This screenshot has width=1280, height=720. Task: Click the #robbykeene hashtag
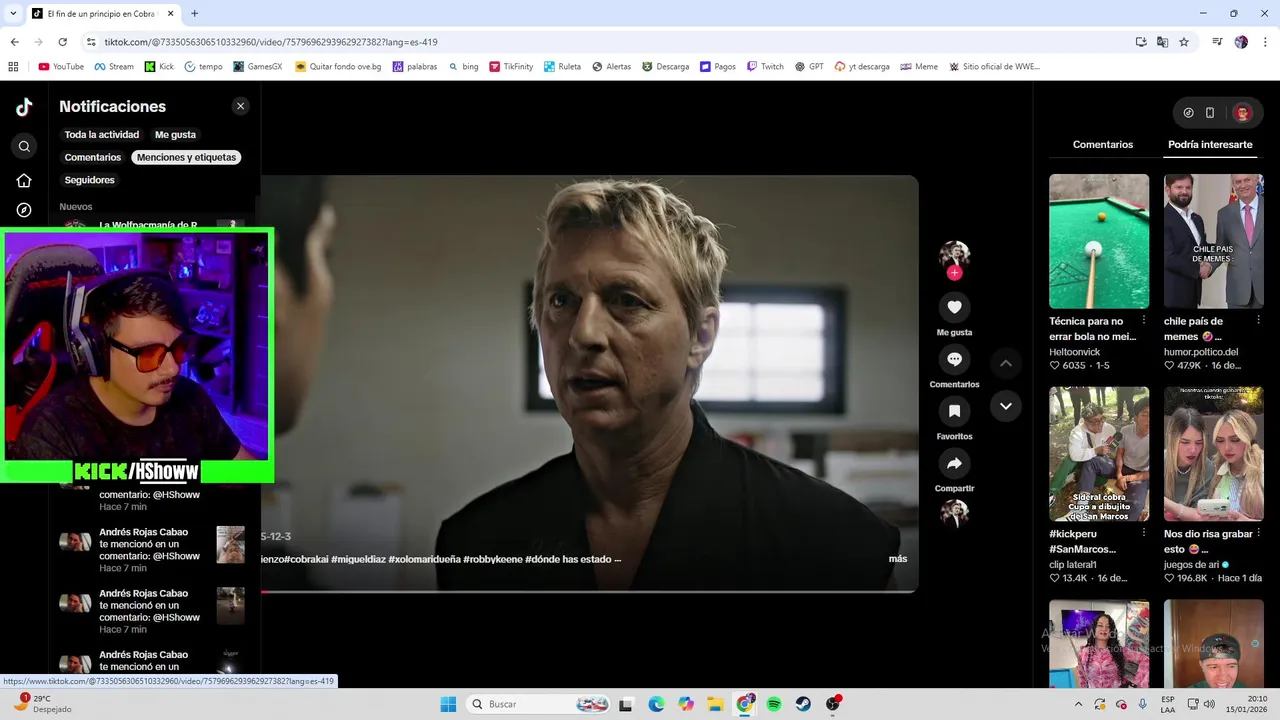(493, 559)
